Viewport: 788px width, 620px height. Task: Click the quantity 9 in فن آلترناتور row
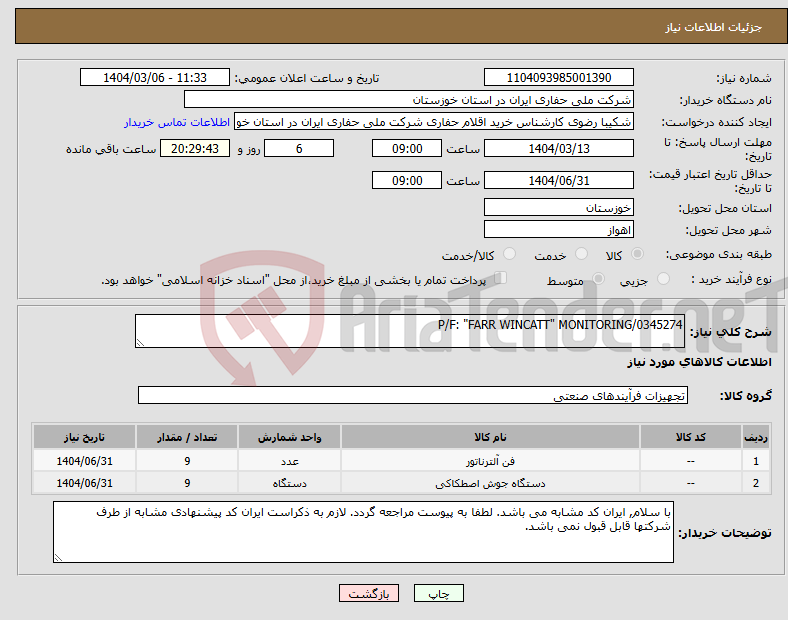pyautogui.click(x=187, y=461)
